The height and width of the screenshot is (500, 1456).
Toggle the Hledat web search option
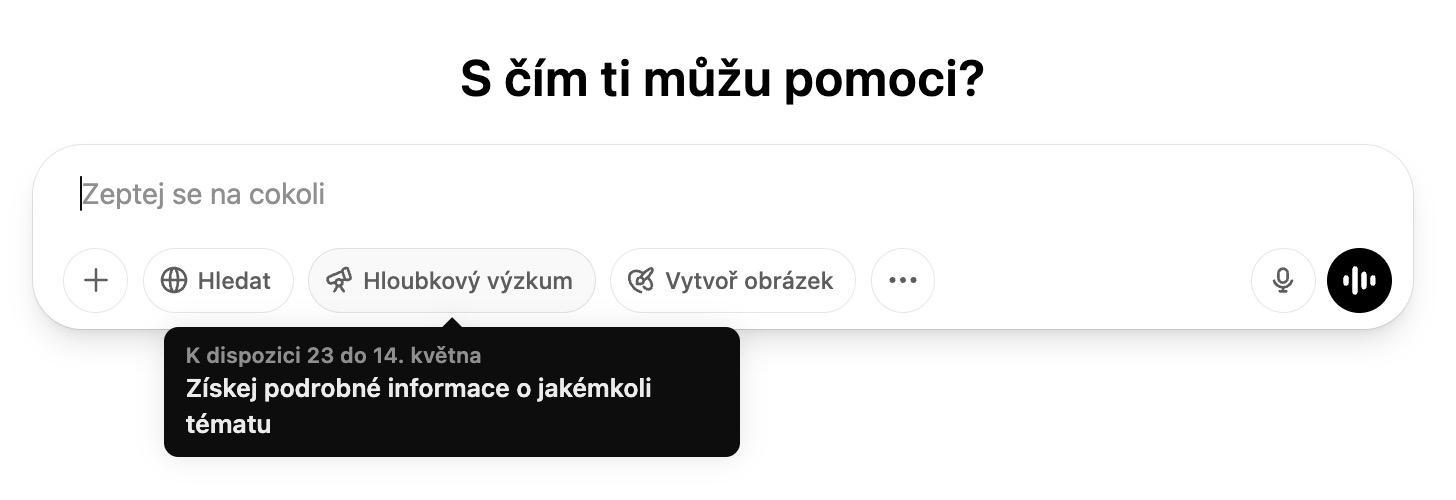[x=218, y=281]
